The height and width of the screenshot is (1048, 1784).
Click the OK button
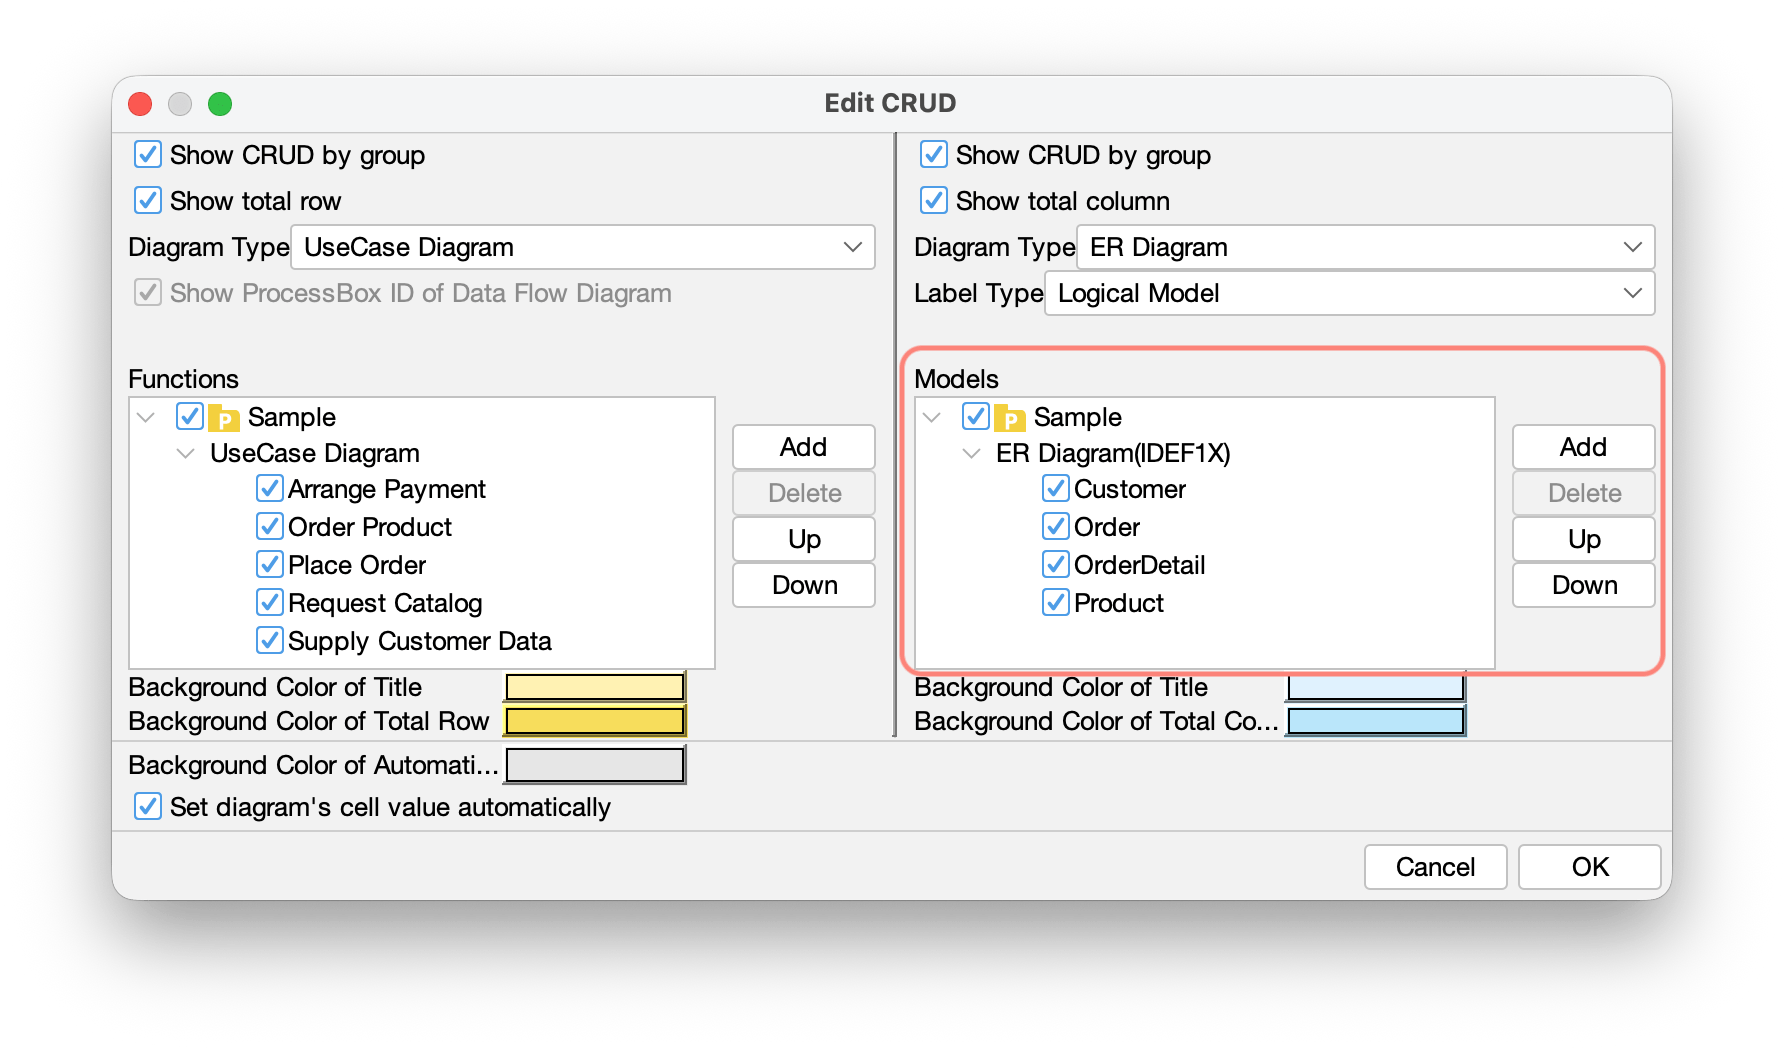click(1589, 867)
